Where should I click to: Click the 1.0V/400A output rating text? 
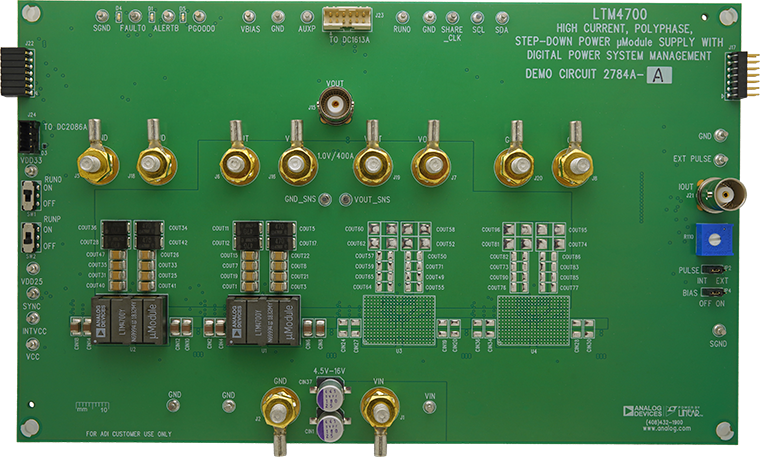335,156
